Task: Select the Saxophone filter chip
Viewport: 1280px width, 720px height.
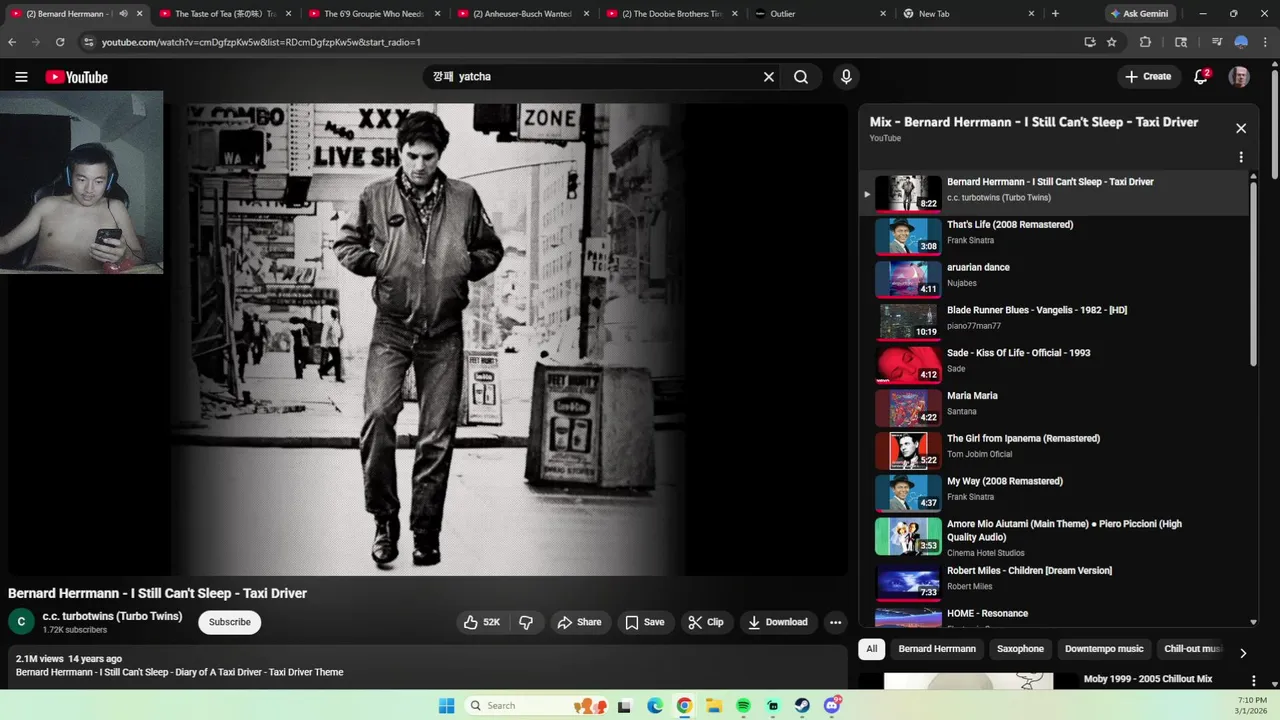Action: pyautogui.click(x=1020, y=649)
